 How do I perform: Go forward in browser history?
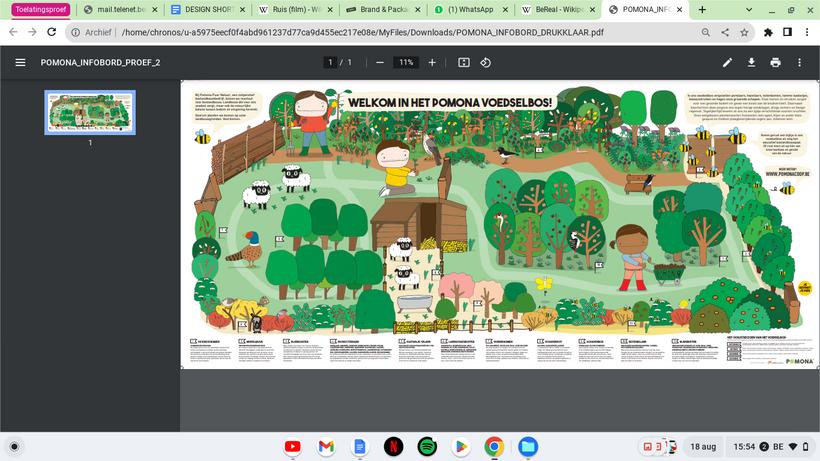(32, 32)
